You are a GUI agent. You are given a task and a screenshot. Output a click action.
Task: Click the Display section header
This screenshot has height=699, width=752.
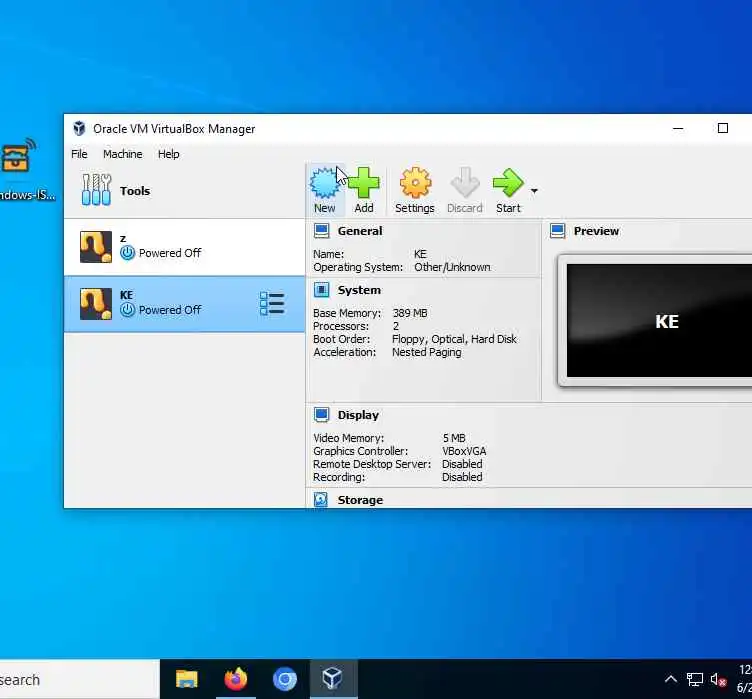pyautogui.click(x=358, y=415)
